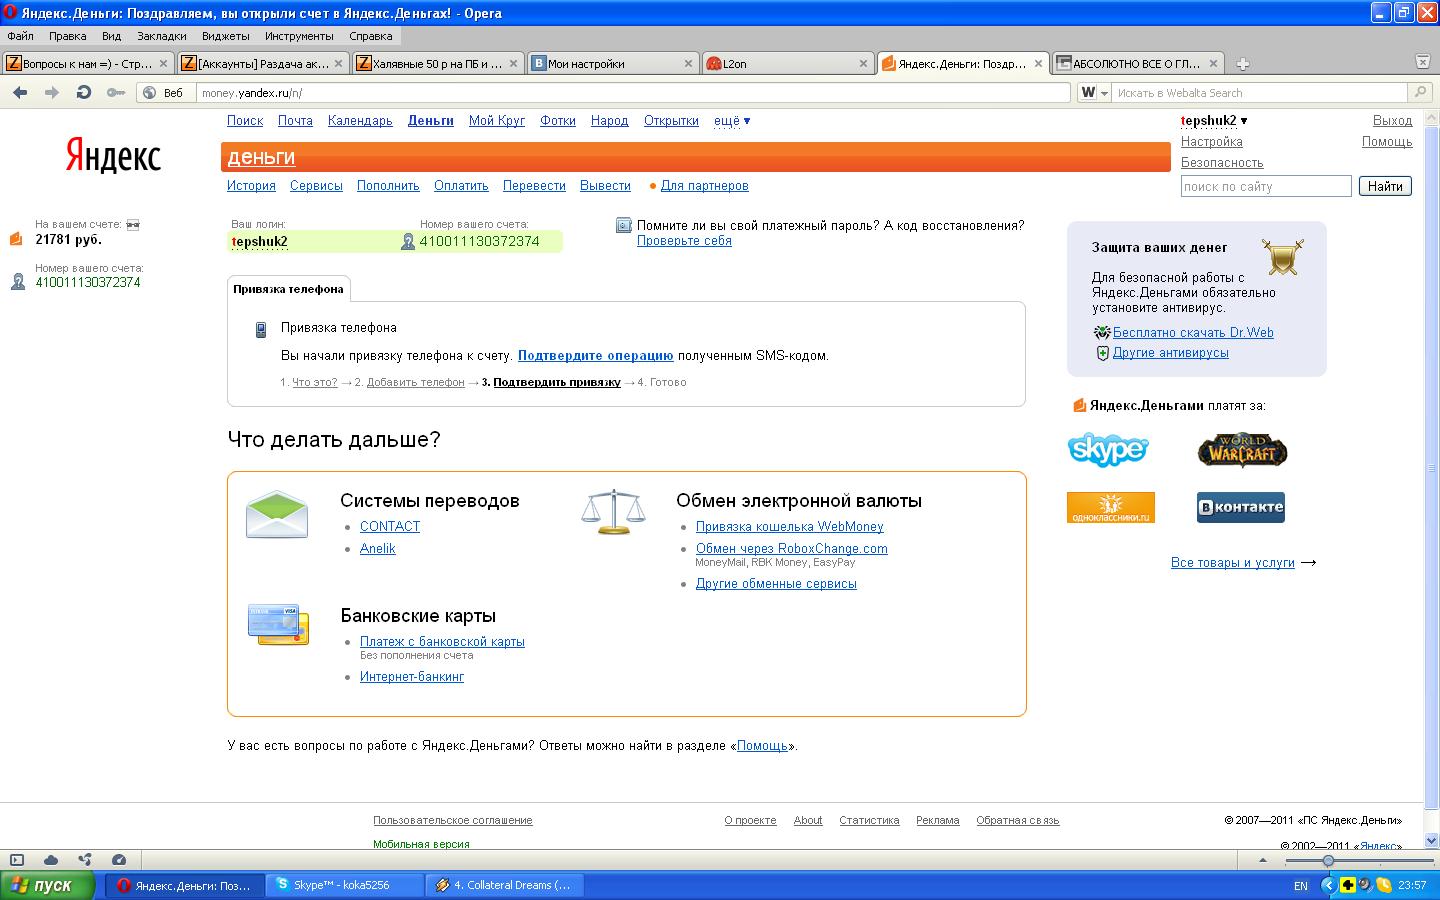
Task: Click the Skype logo
Action: [x=1108, y=450]
